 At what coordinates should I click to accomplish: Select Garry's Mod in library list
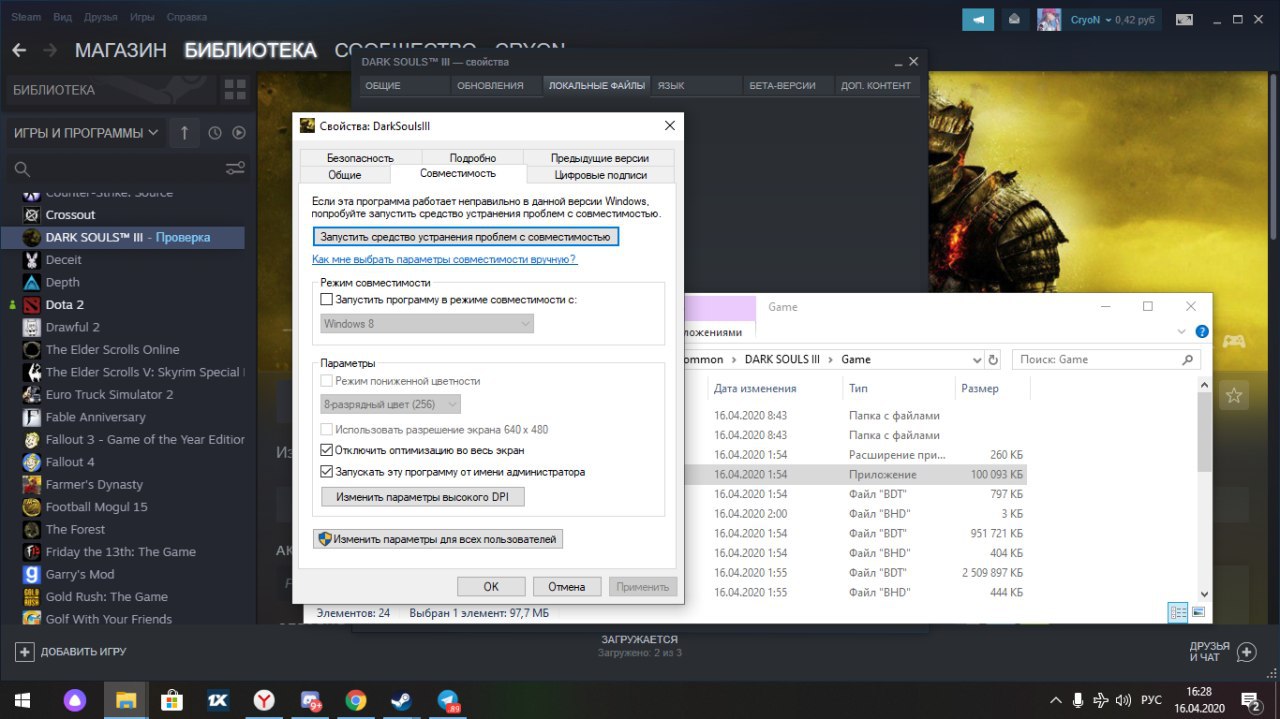(80, 574)
